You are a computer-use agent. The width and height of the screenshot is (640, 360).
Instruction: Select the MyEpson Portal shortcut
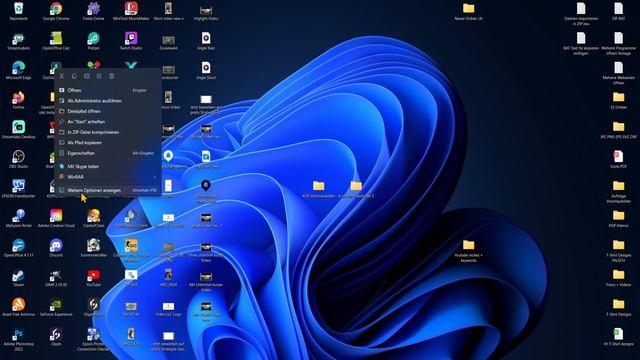click(18, 218)
